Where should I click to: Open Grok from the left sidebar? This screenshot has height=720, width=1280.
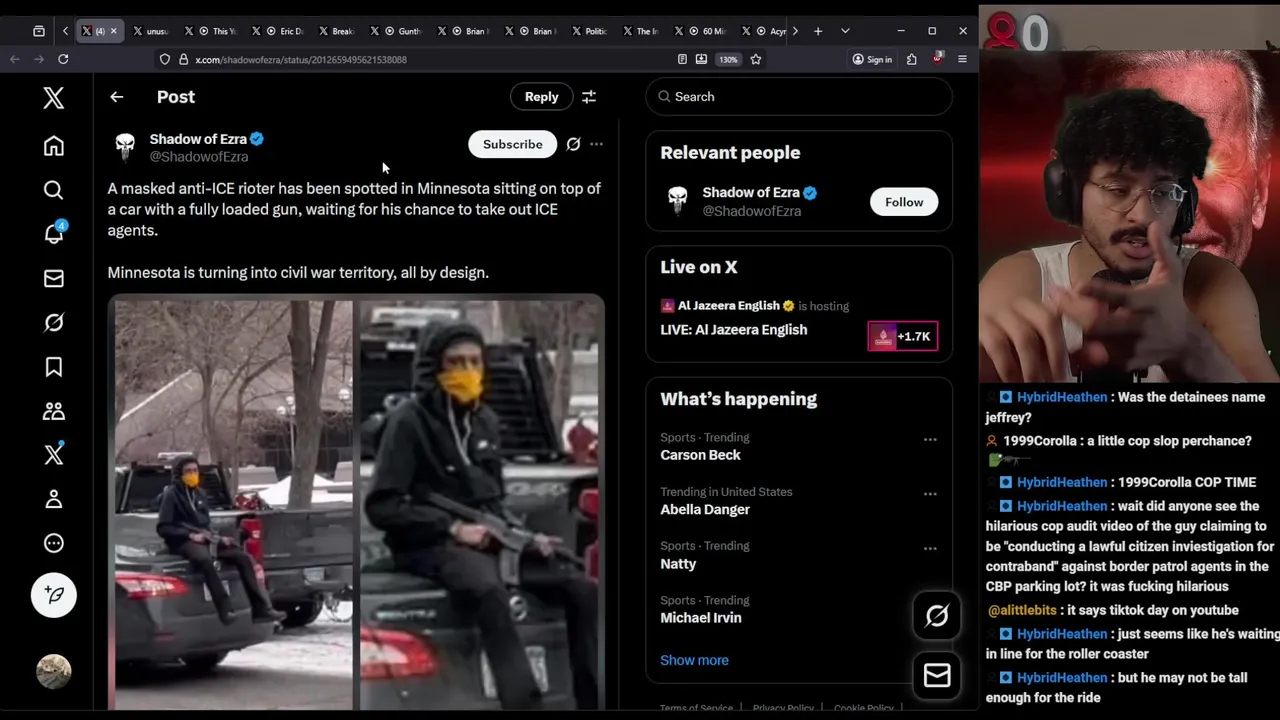(x=54, y=322)
